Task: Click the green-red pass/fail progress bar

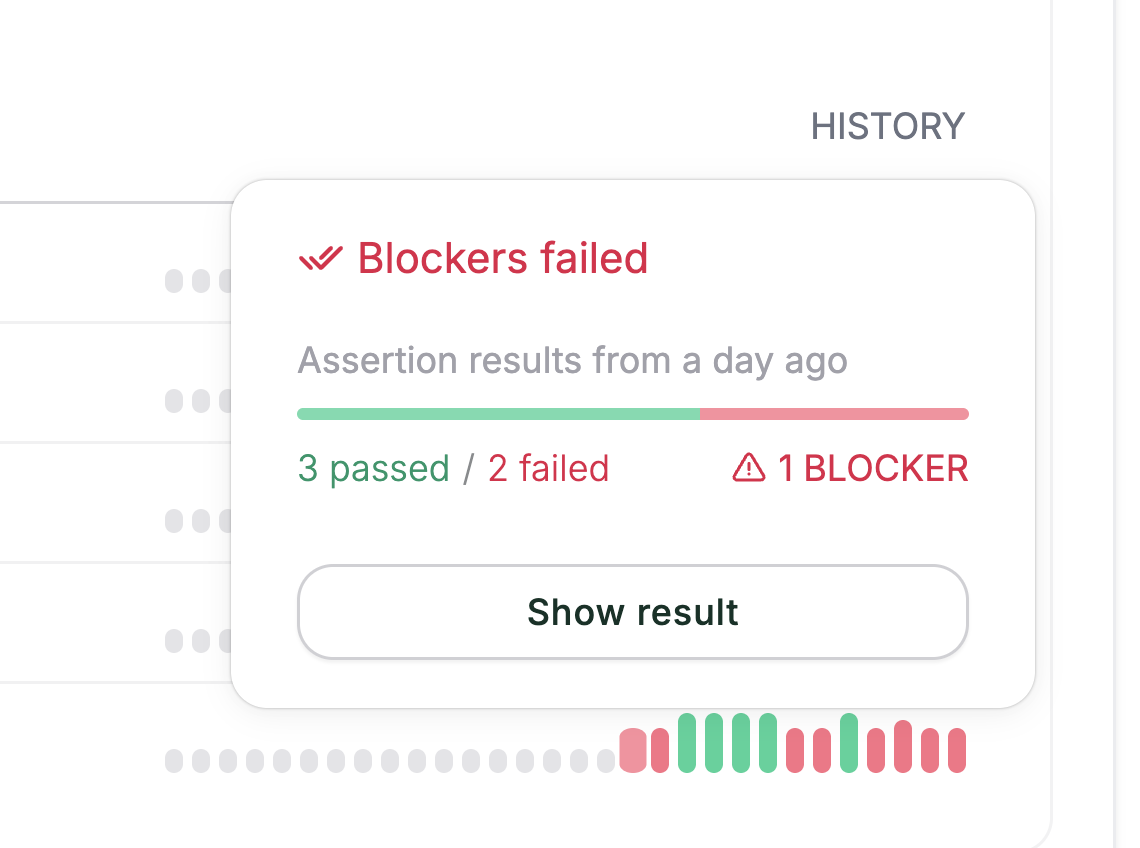Action: tap(632, 413)
